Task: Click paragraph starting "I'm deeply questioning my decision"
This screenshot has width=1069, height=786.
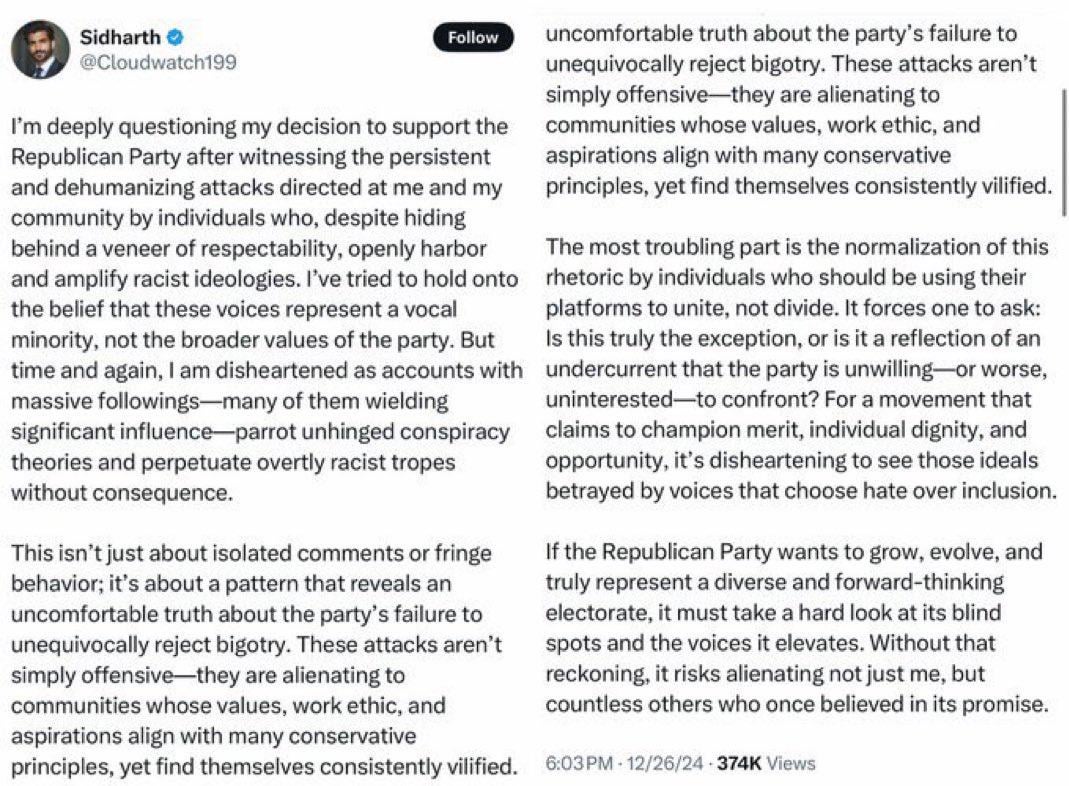Action: (267, 309)
